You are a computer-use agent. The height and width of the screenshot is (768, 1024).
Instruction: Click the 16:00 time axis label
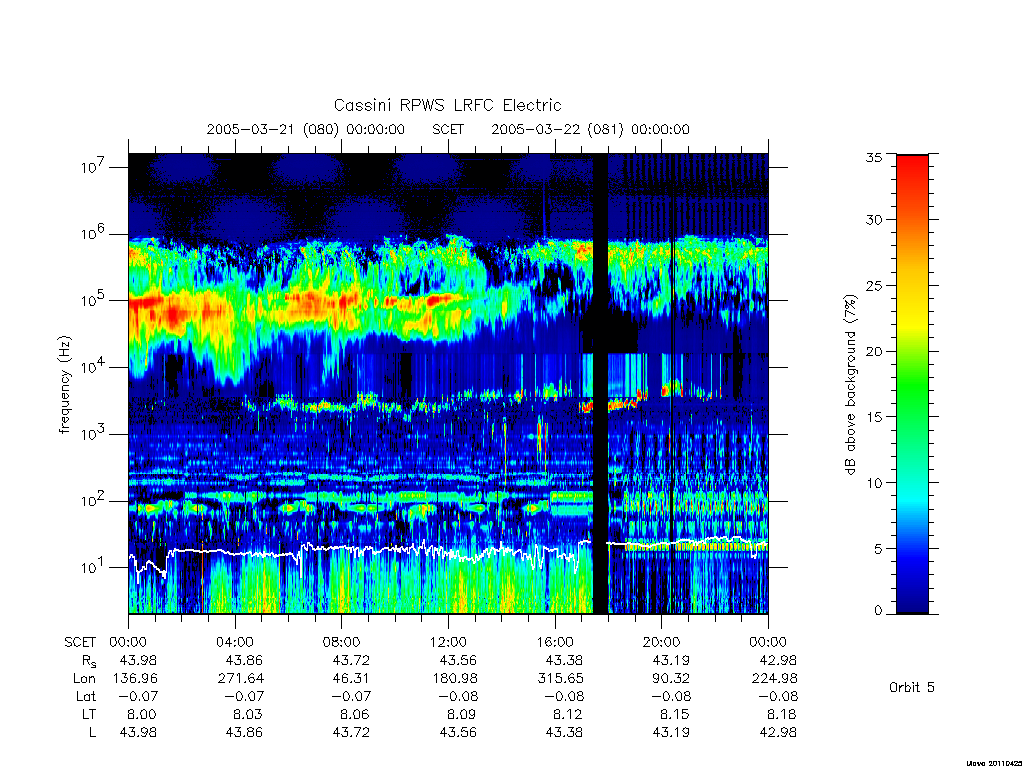click(554, 642)
